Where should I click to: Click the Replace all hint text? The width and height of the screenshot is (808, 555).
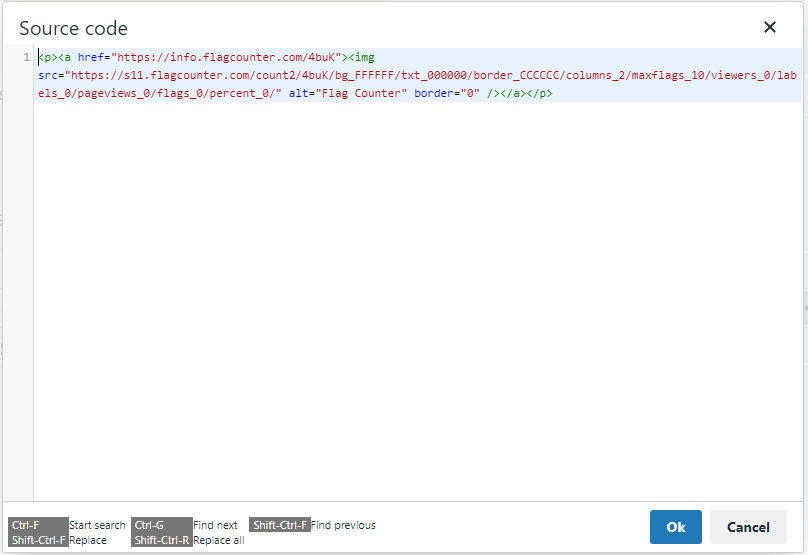pyautogui.click(x=218, y=540)
